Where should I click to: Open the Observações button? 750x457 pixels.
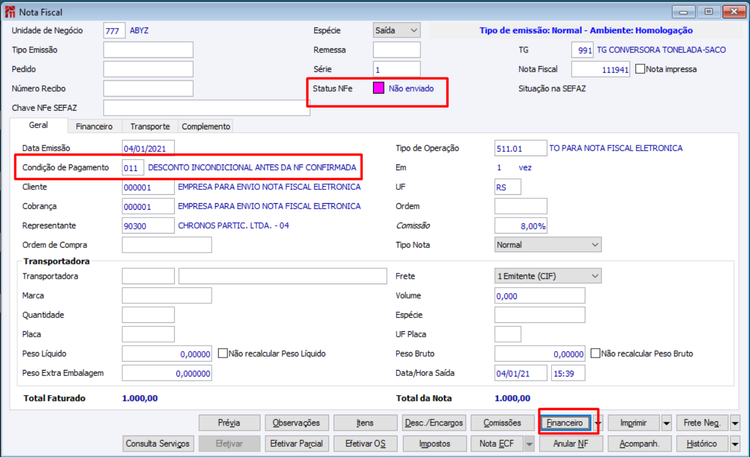click(297, 423)
